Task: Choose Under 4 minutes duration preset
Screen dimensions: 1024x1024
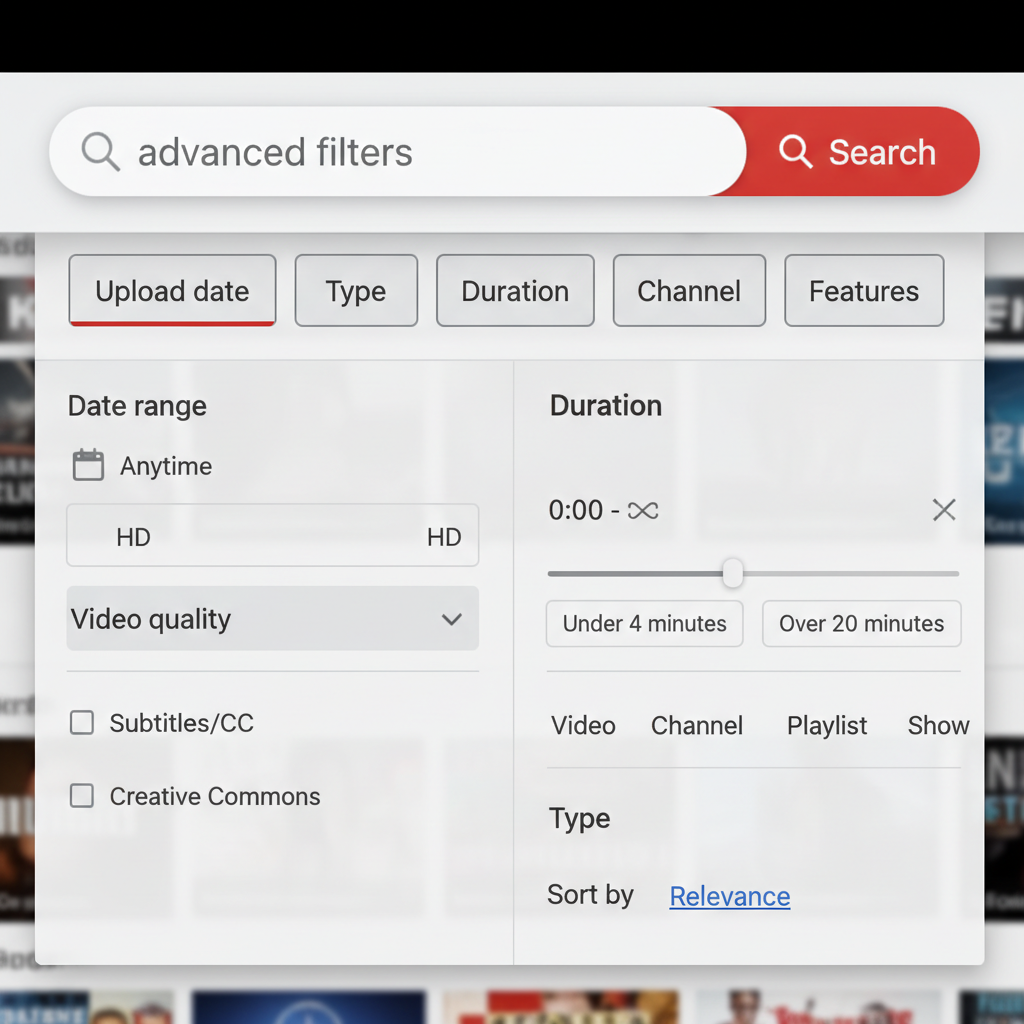Action: pos(644,624)
